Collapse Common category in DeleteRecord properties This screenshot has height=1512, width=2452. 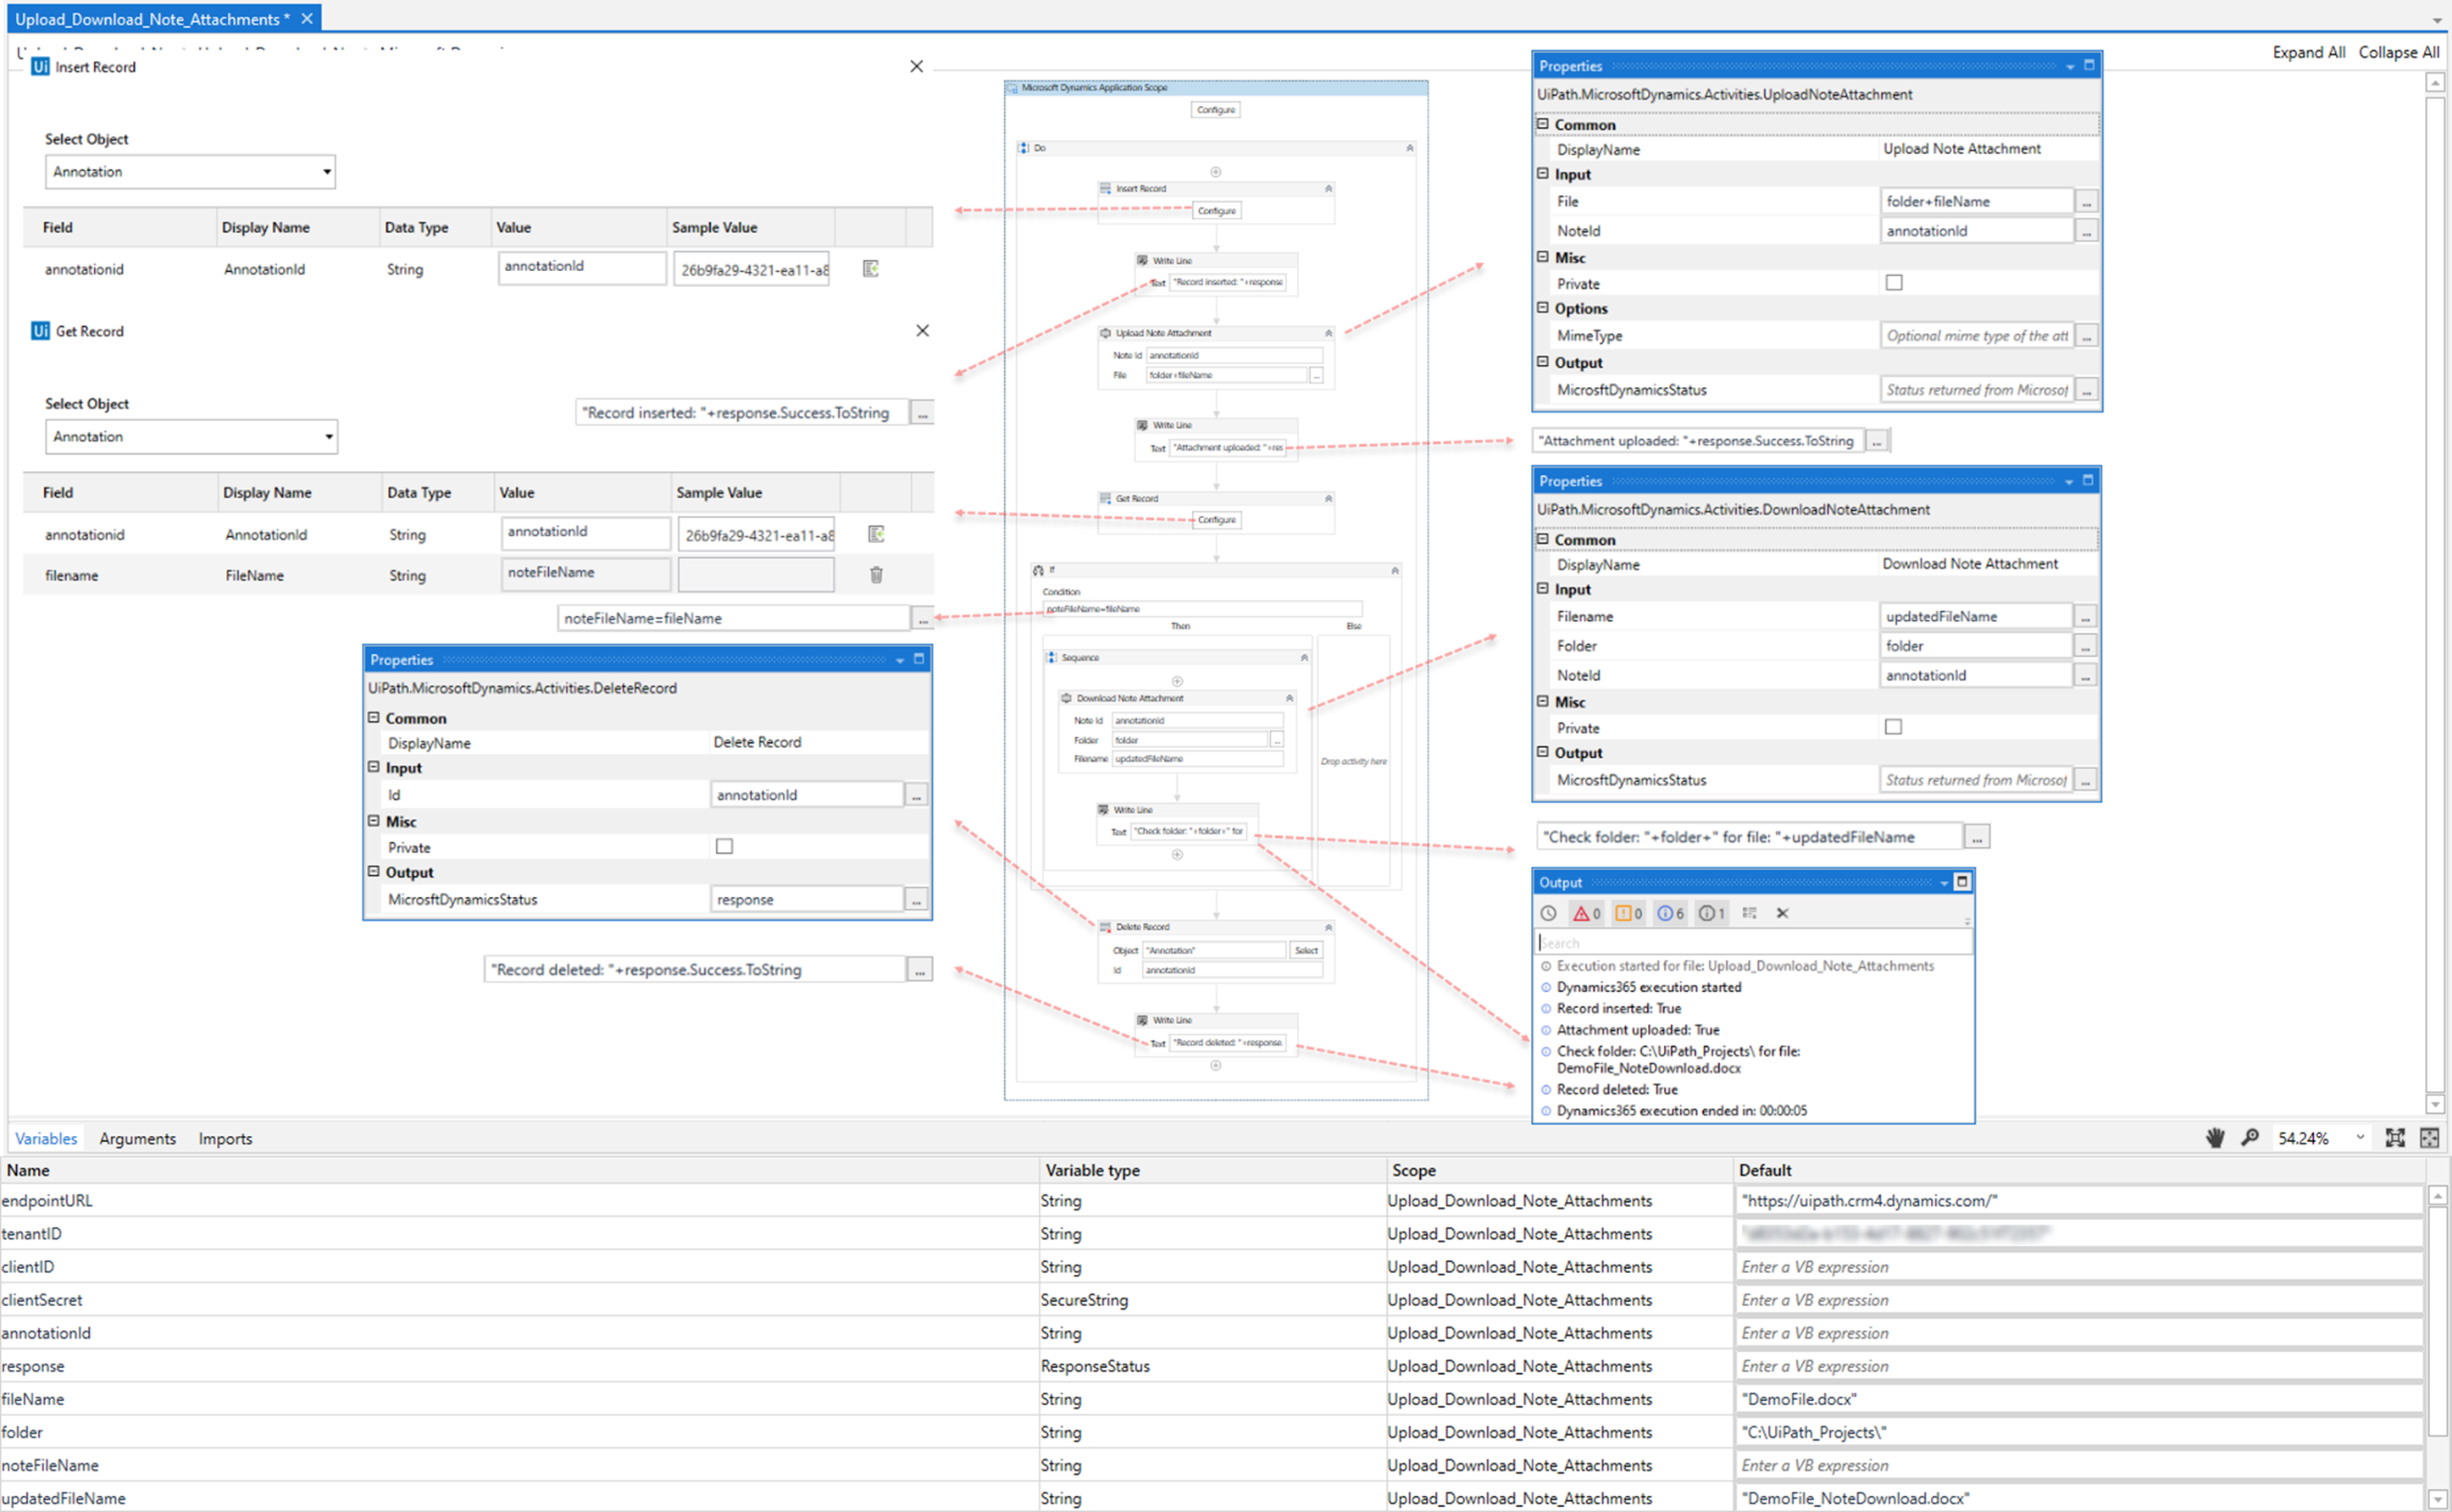click(x=374, y=718)
